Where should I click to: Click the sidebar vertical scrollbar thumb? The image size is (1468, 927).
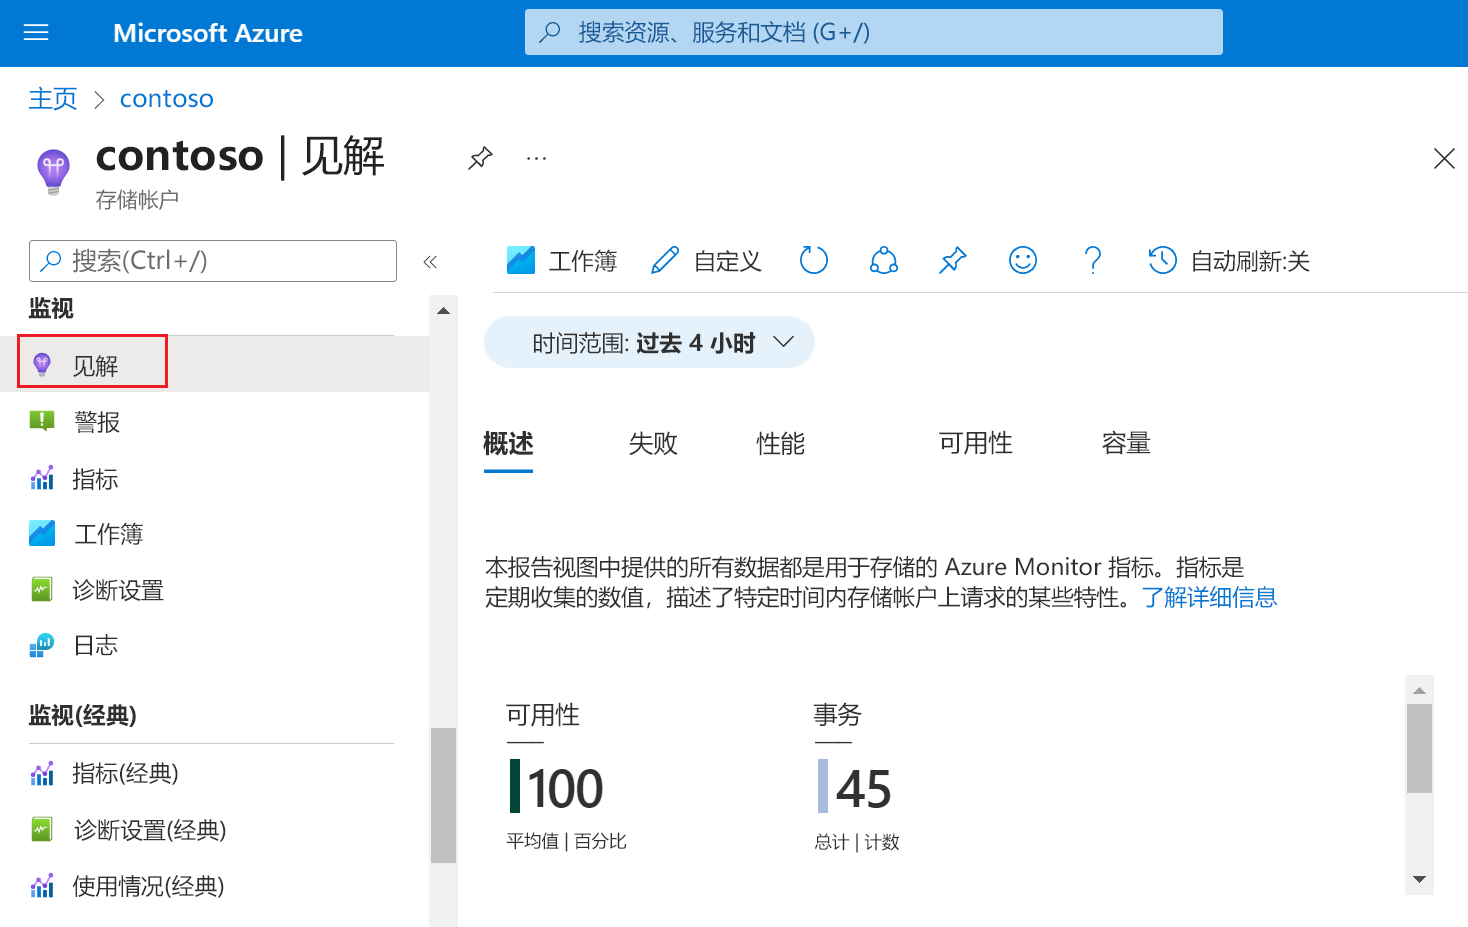coord(443,795)
